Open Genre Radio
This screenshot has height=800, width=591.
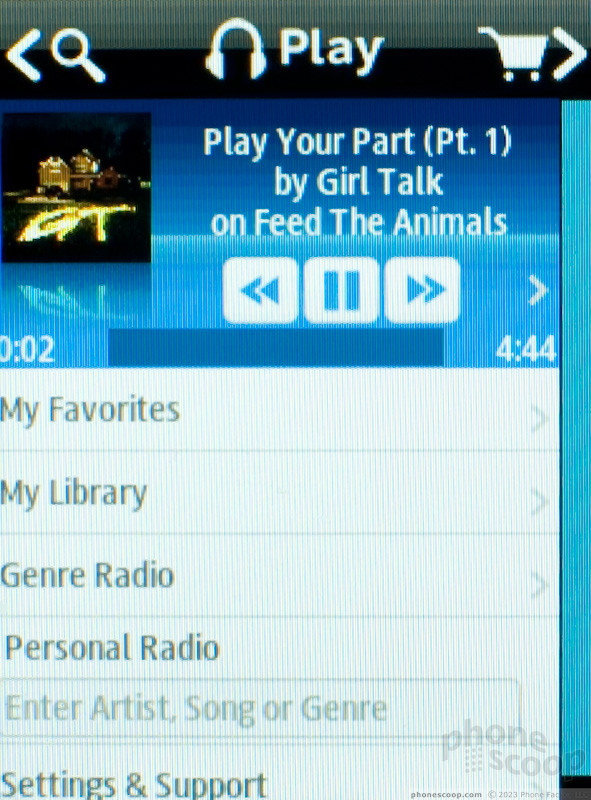(280, 576)
